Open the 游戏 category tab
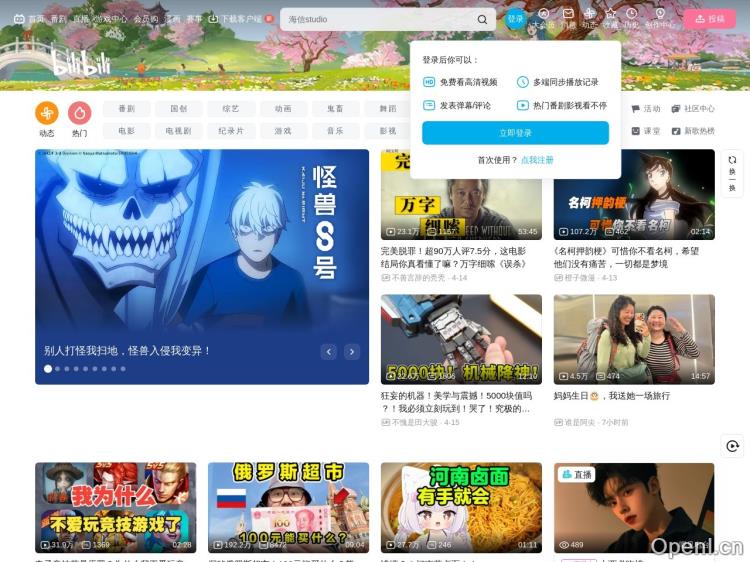 point(283,131)
